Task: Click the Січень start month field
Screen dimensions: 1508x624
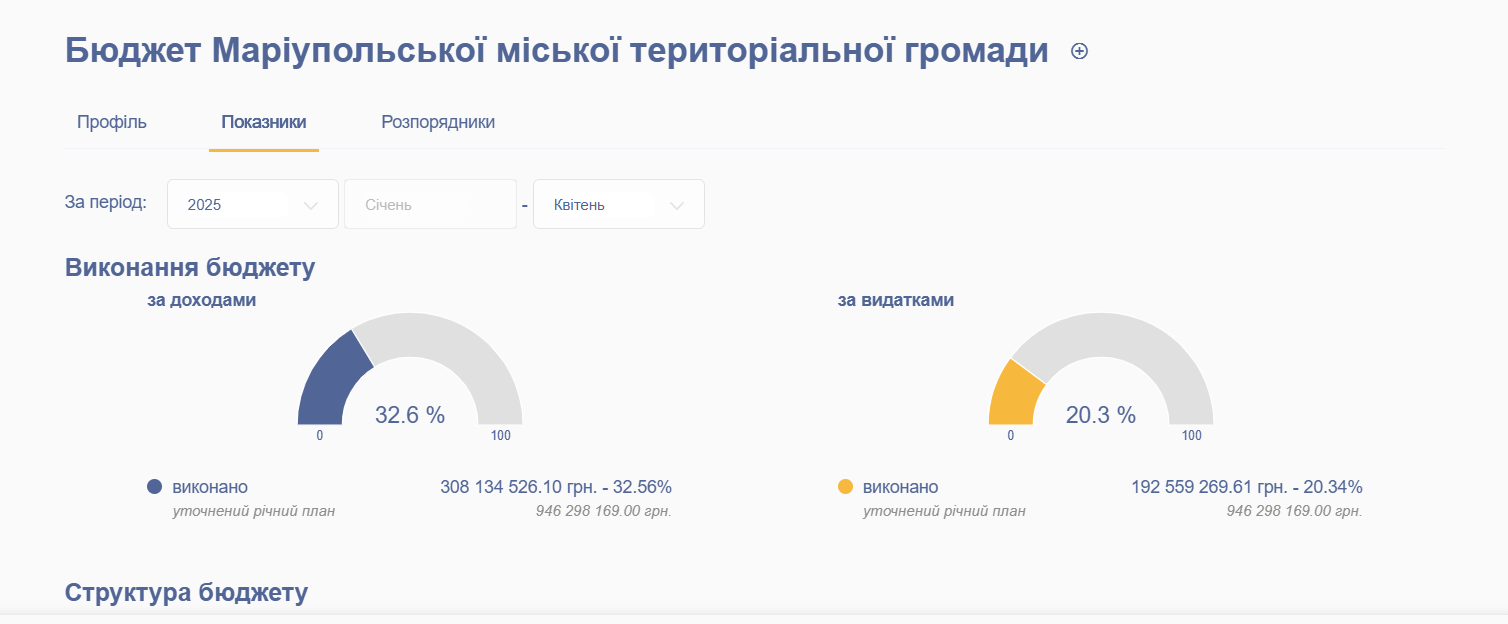Action: coord(430,204)
